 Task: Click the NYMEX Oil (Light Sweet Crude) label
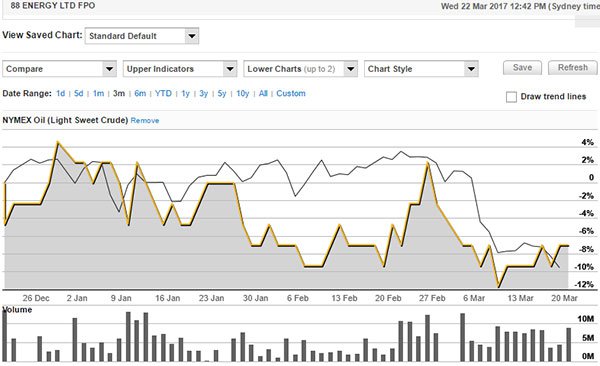tap(65, 120)
